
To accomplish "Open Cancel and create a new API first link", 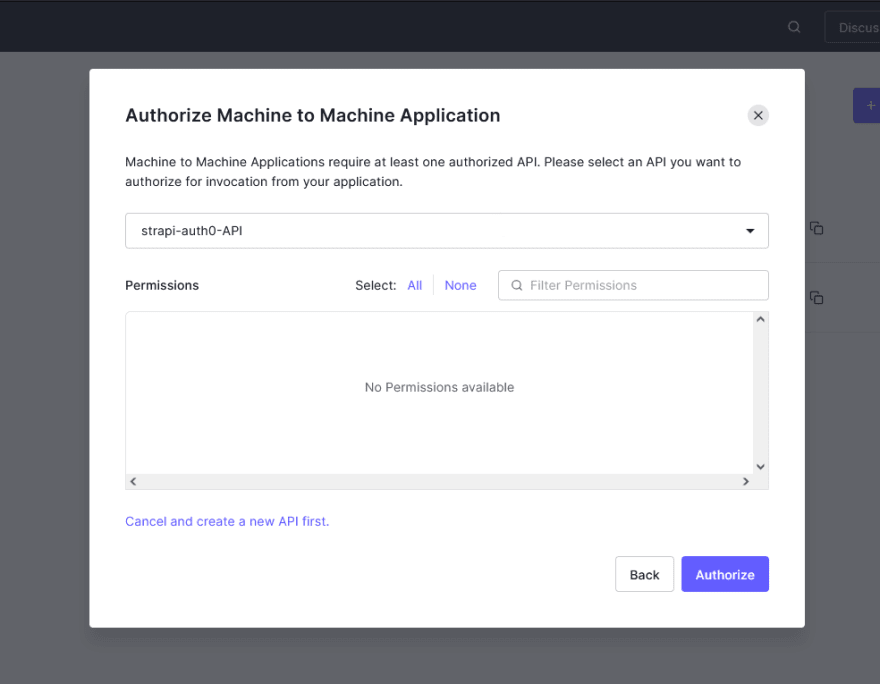I will coord(227,521).
